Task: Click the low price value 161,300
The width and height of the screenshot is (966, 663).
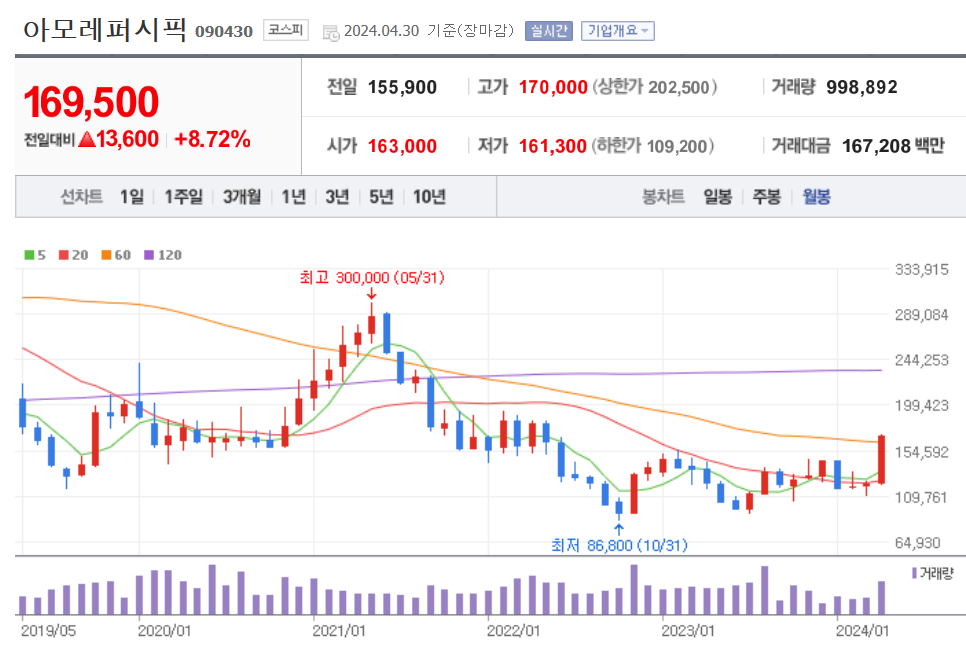Action: (553, 146)
